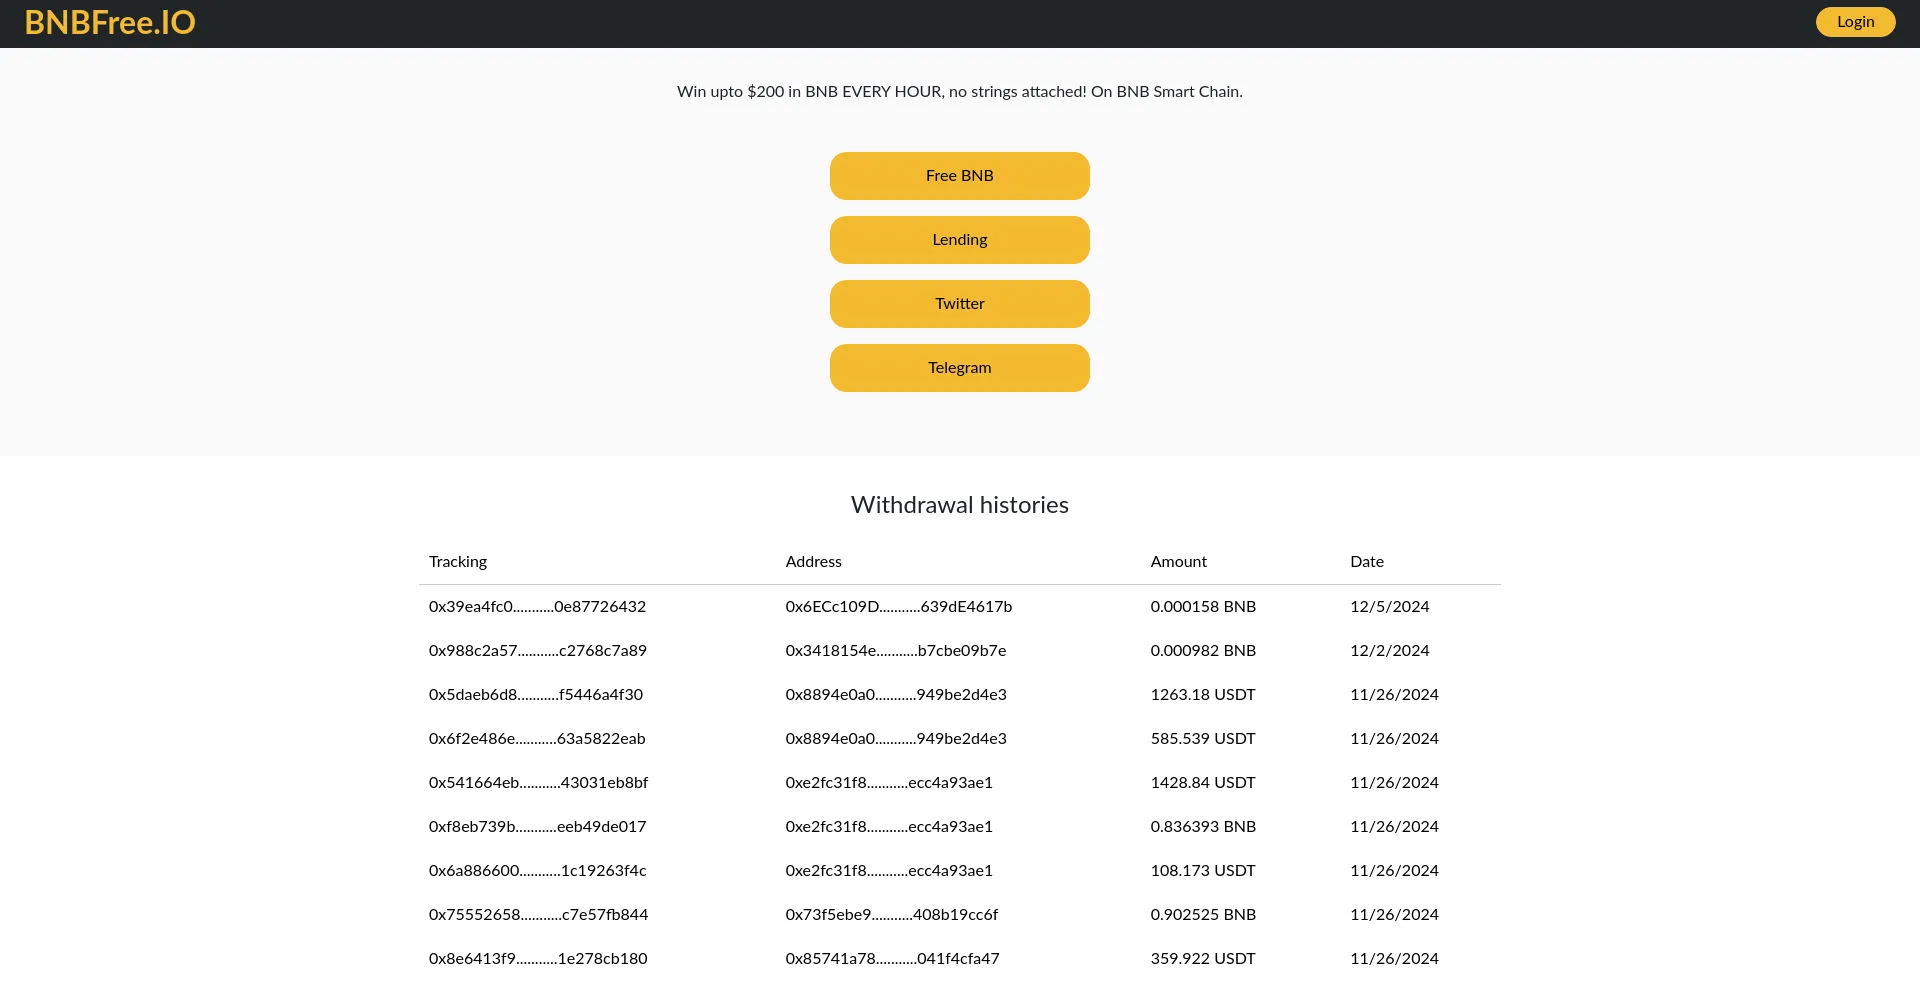Click address in the 585.539 USDT row

[896, 739]
